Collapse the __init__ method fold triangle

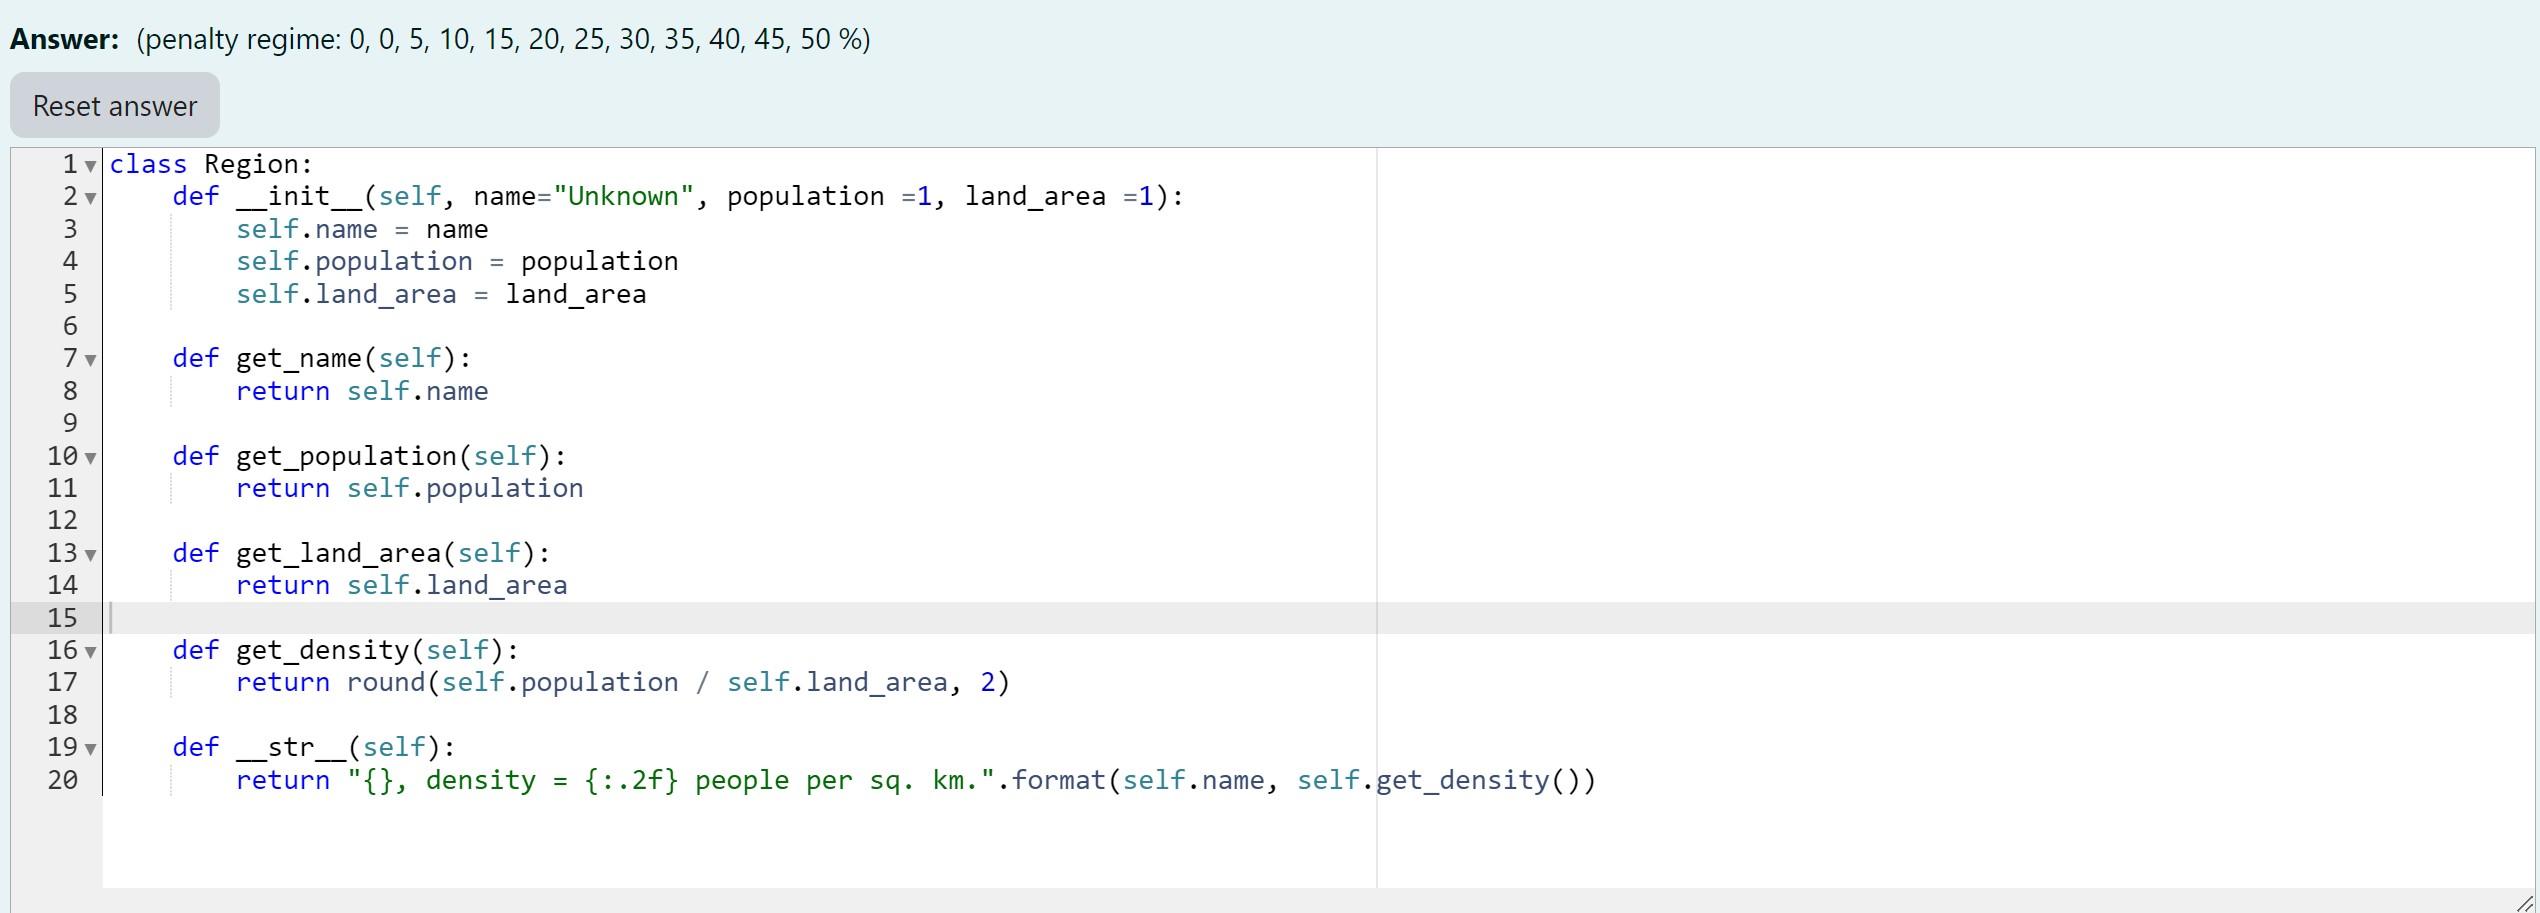pos(89,201)
